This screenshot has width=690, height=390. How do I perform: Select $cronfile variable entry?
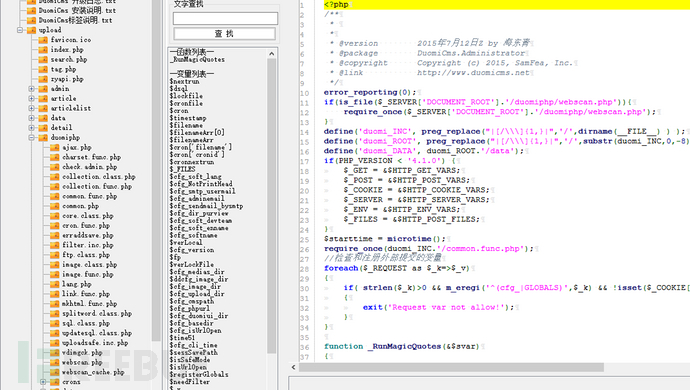[x=186, y=103]
